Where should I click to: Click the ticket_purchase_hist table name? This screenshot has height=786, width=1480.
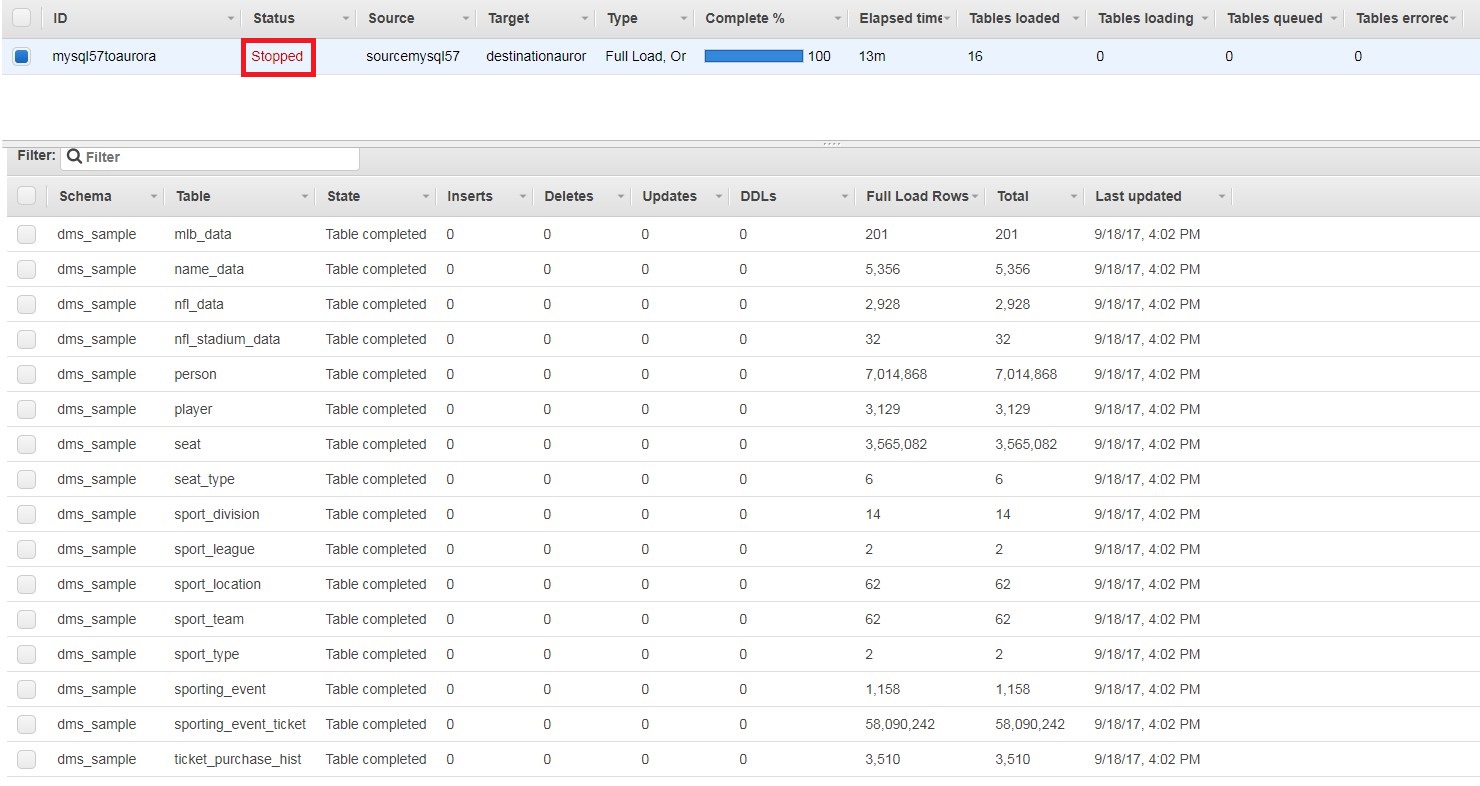(x=238, y=759)
